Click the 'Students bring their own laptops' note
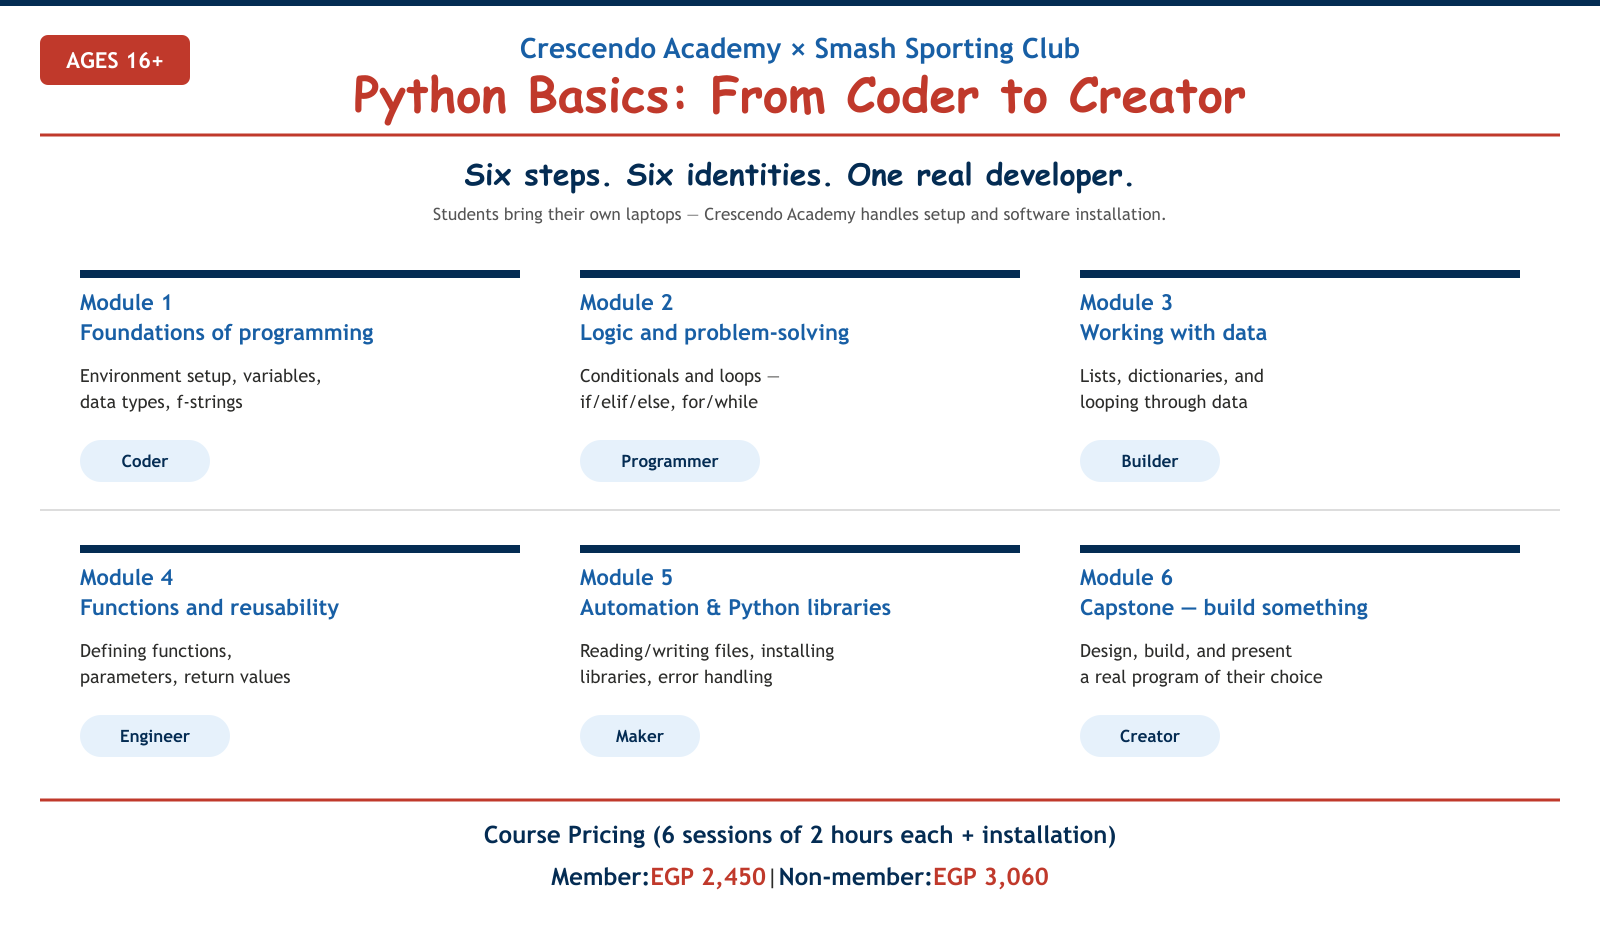Image resolution: width=1600 pixels, height=950 pixels. (x=800, y=214)
